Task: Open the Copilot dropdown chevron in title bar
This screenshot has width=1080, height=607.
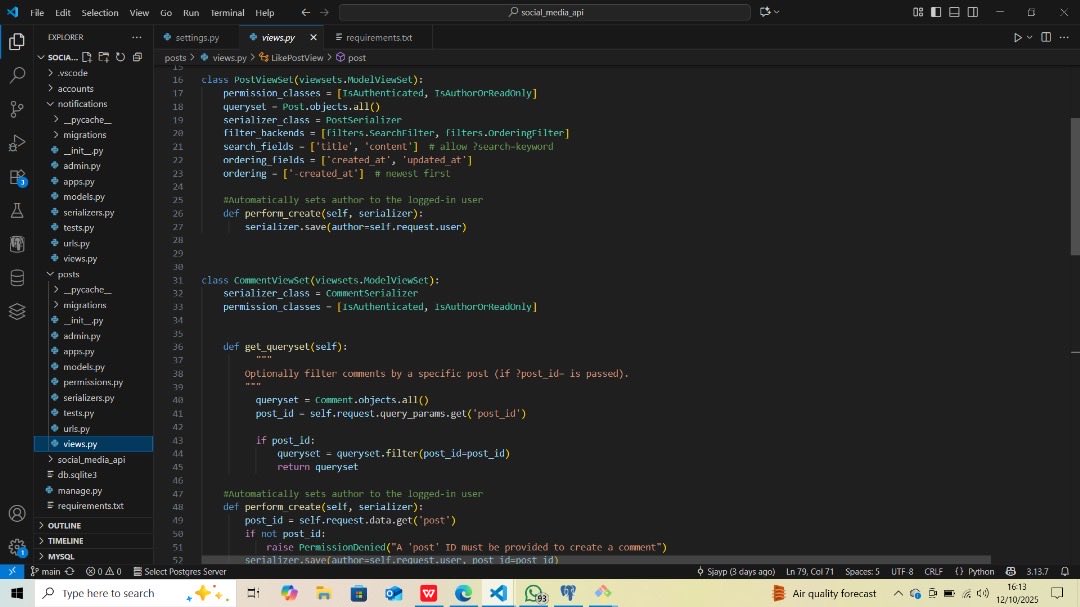Action: (x=777, y=12)
